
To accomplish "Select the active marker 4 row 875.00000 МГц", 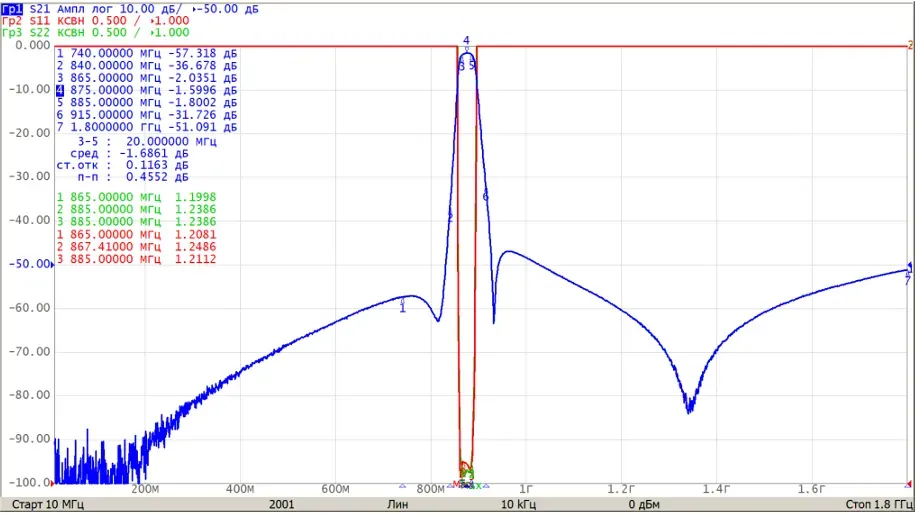I will 147,90.
